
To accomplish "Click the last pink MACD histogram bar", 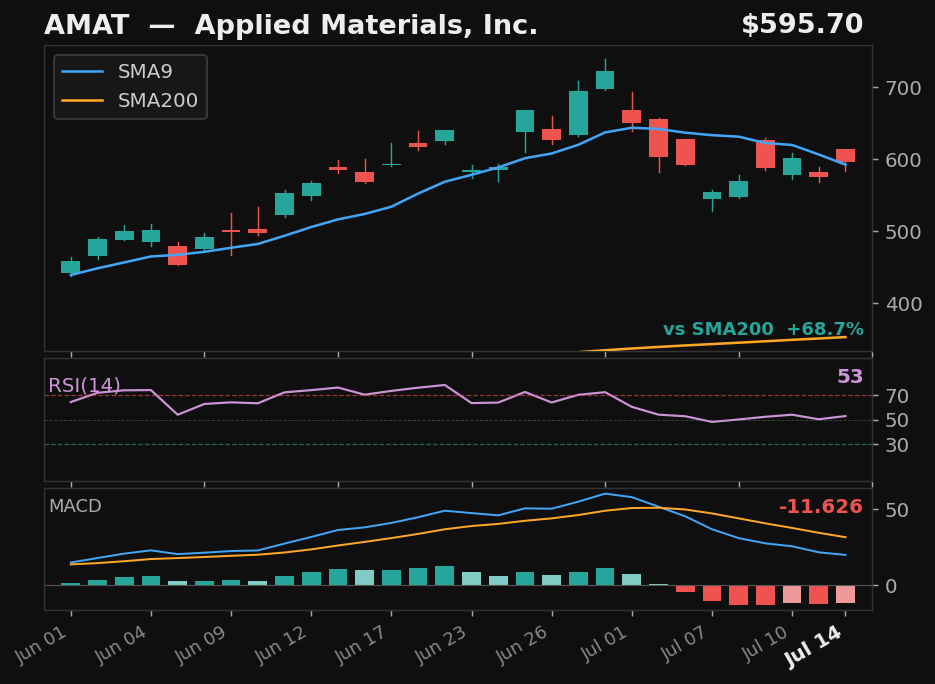I will tap(846, 595).
